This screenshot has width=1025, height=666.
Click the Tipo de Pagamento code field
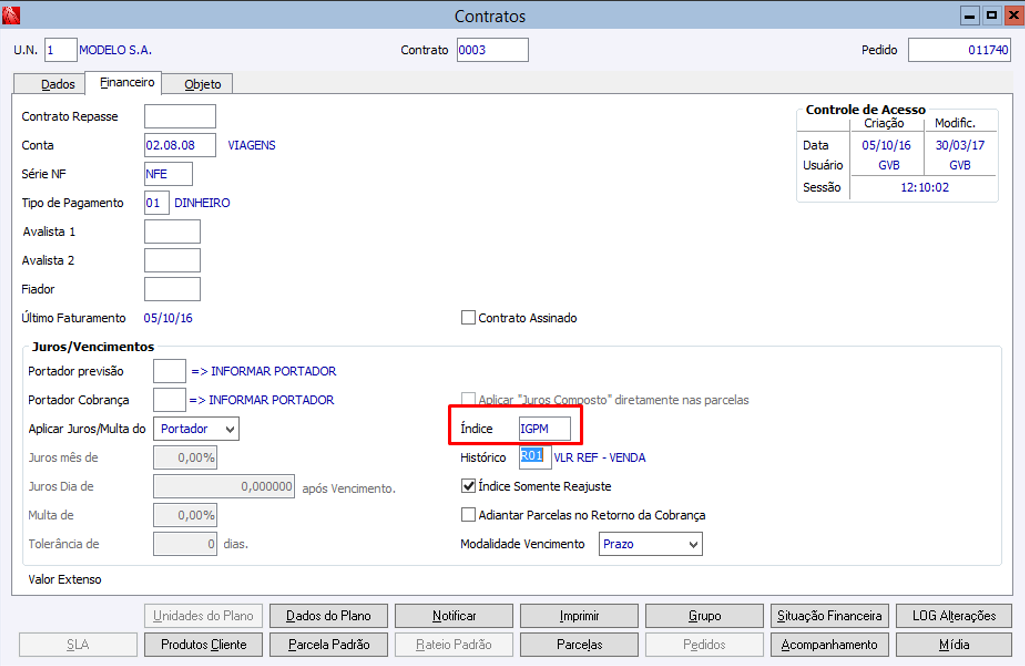click(x=157, y=203)
